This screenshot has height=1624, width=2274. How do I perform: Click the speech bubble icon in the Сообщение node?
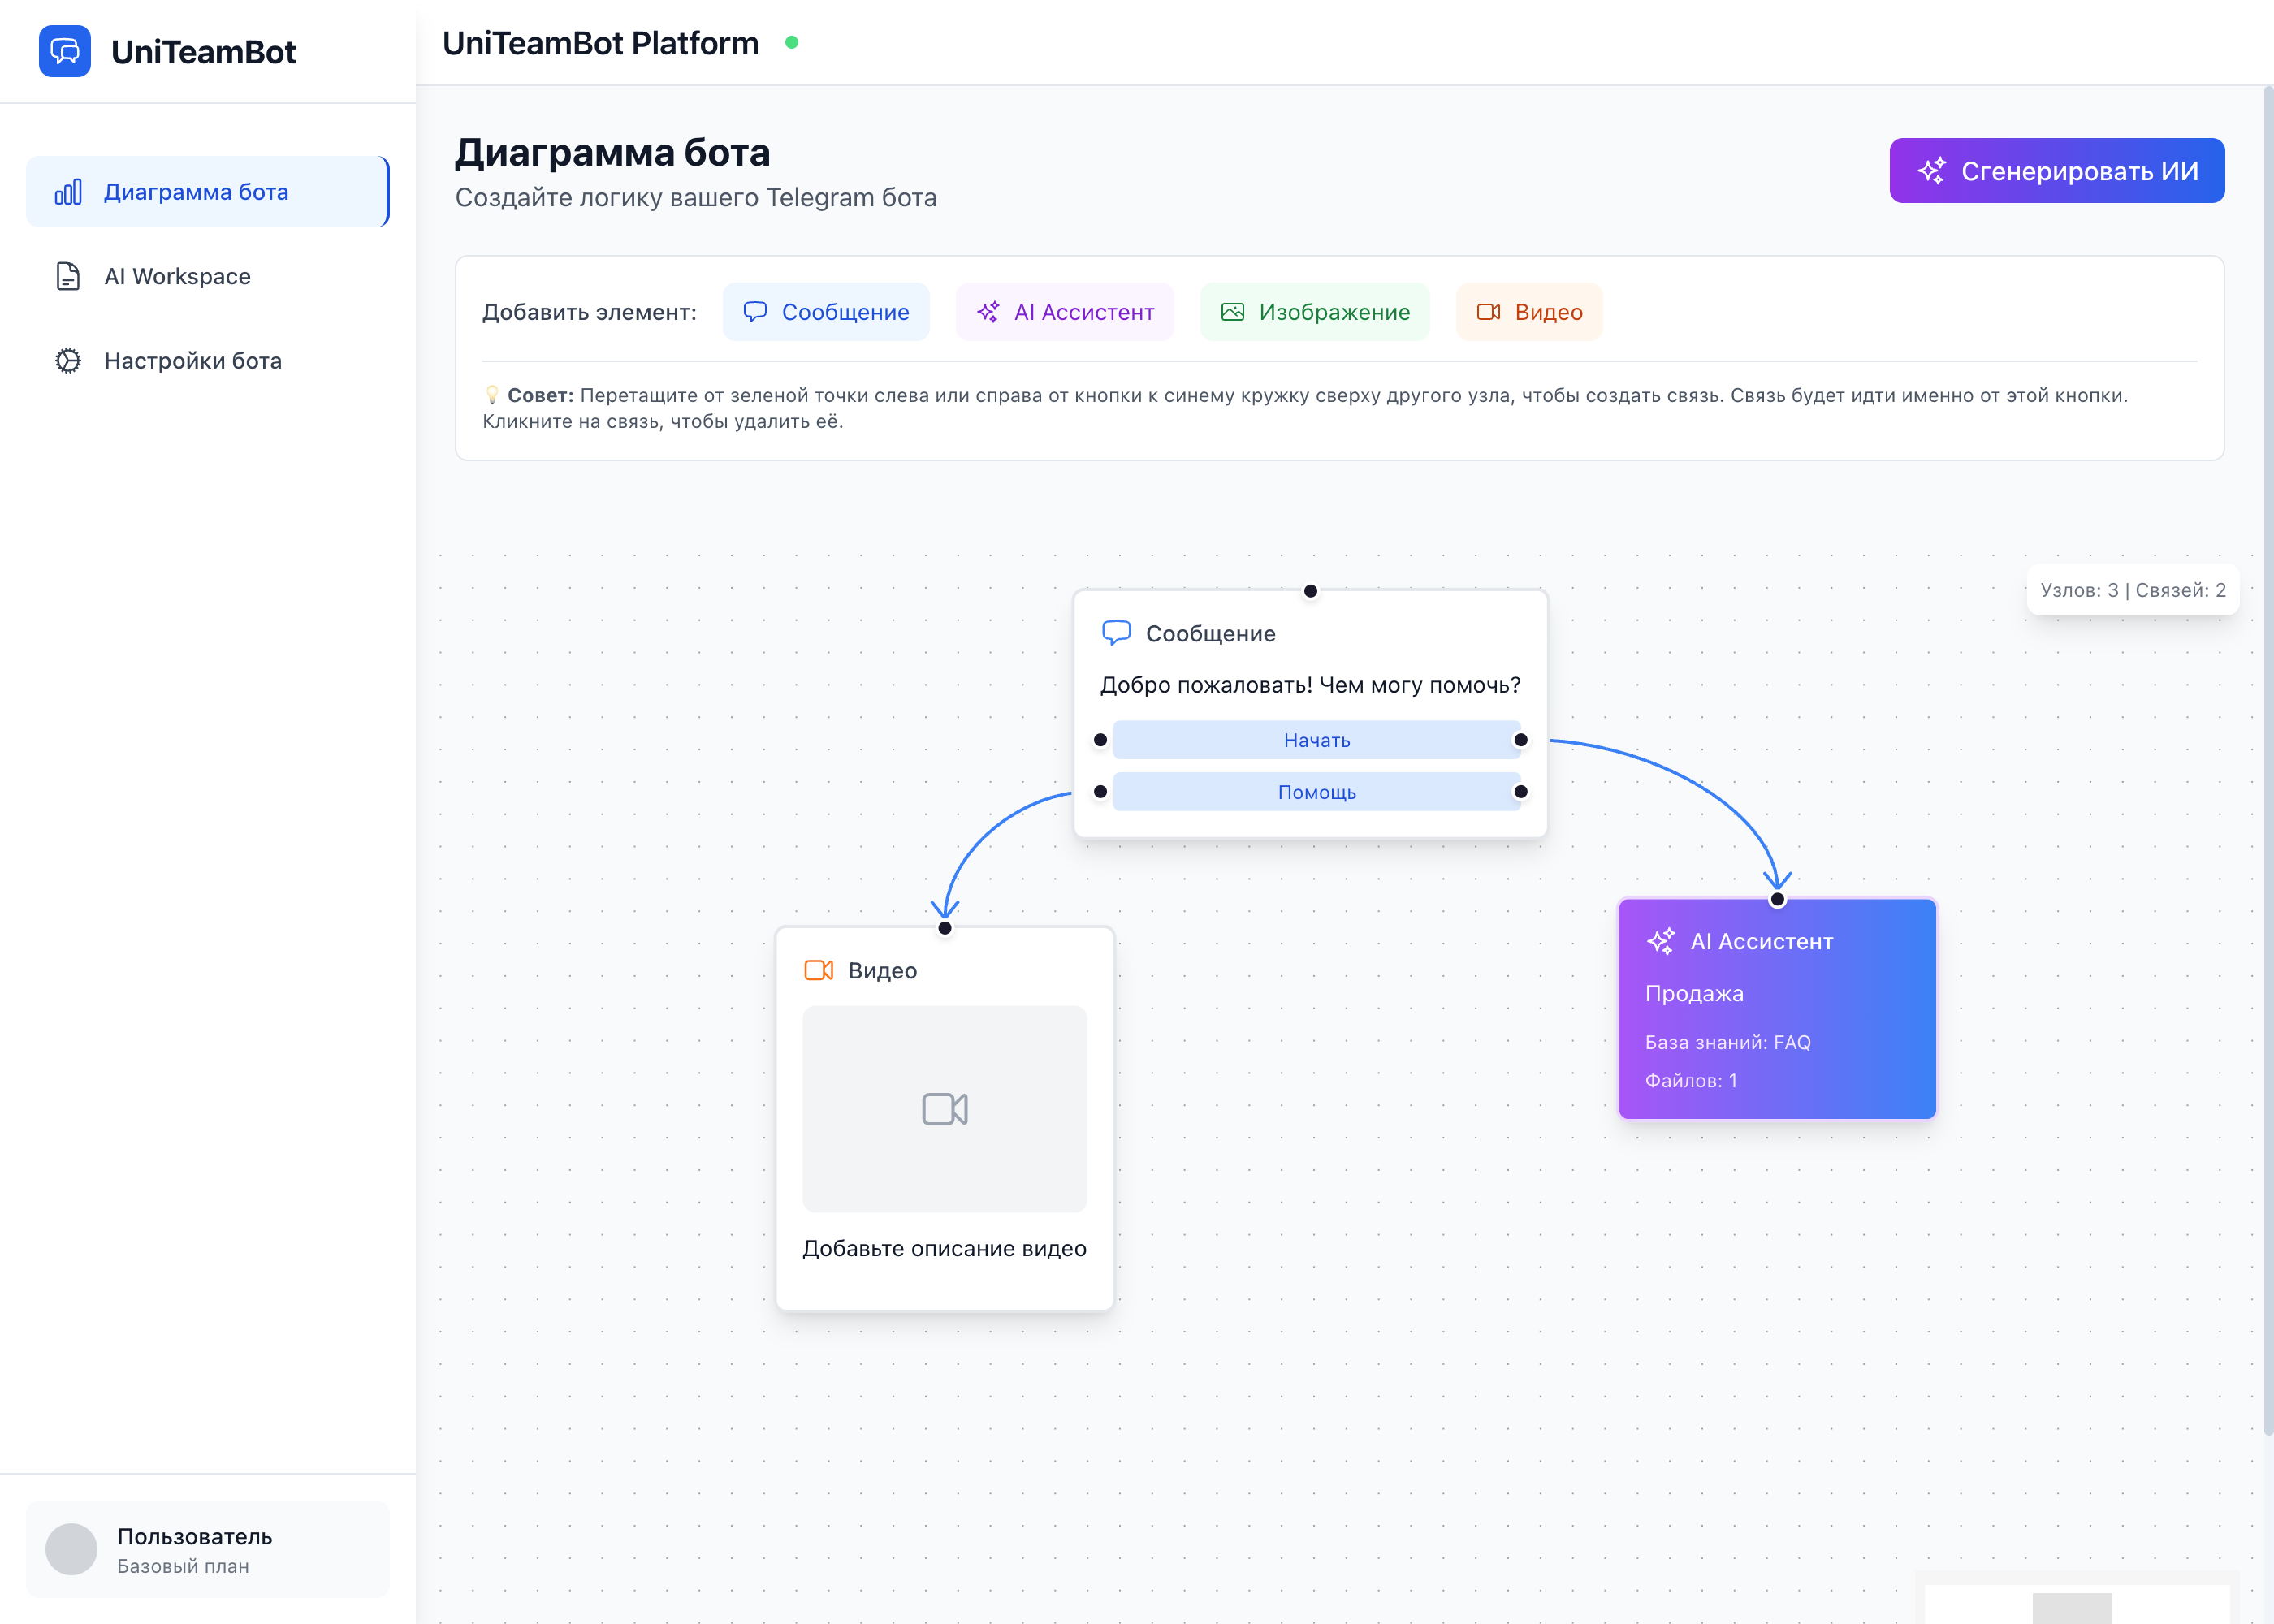(x=1116, y=633)
